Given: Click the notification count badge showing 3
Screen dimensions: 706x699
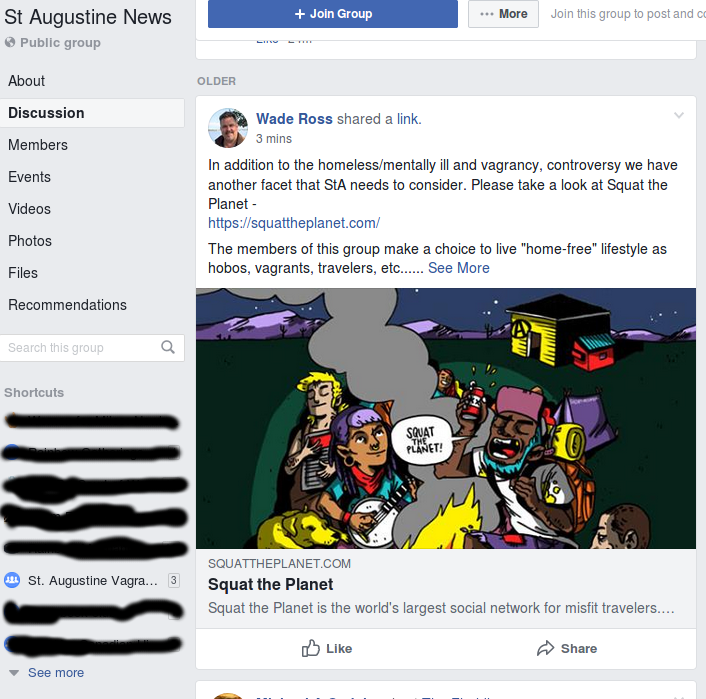Looking at the screenshot, I should (x=174, y=580).
